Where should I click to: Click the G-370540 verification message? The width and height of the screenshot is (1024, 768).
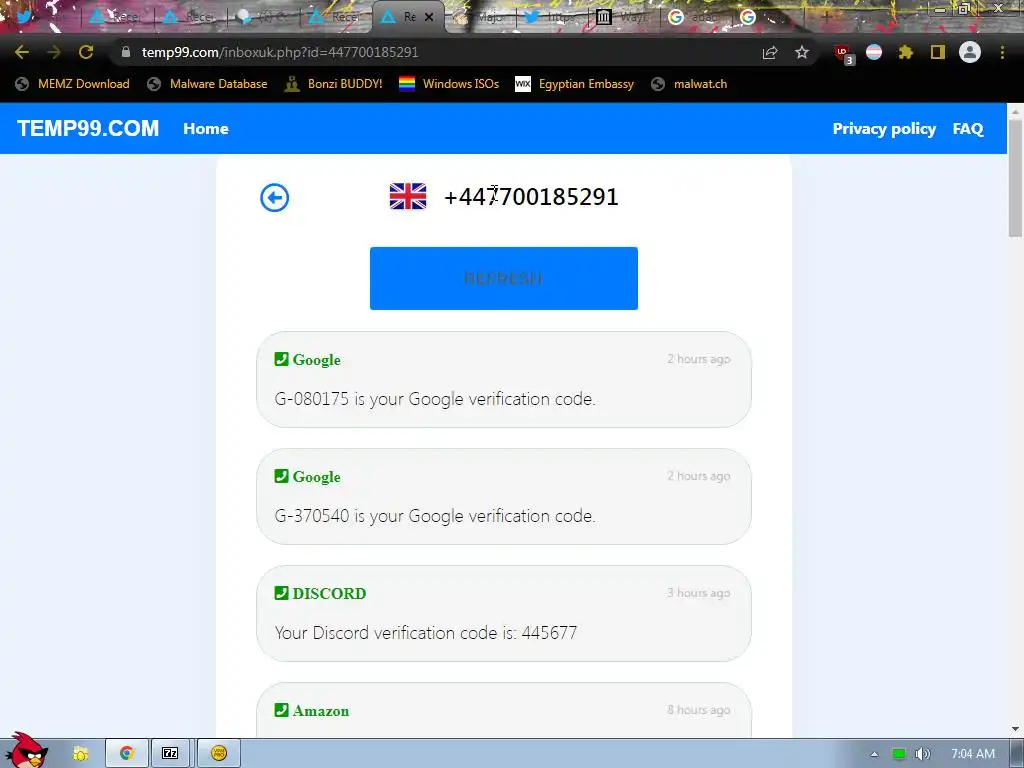(x=435, y=515)
